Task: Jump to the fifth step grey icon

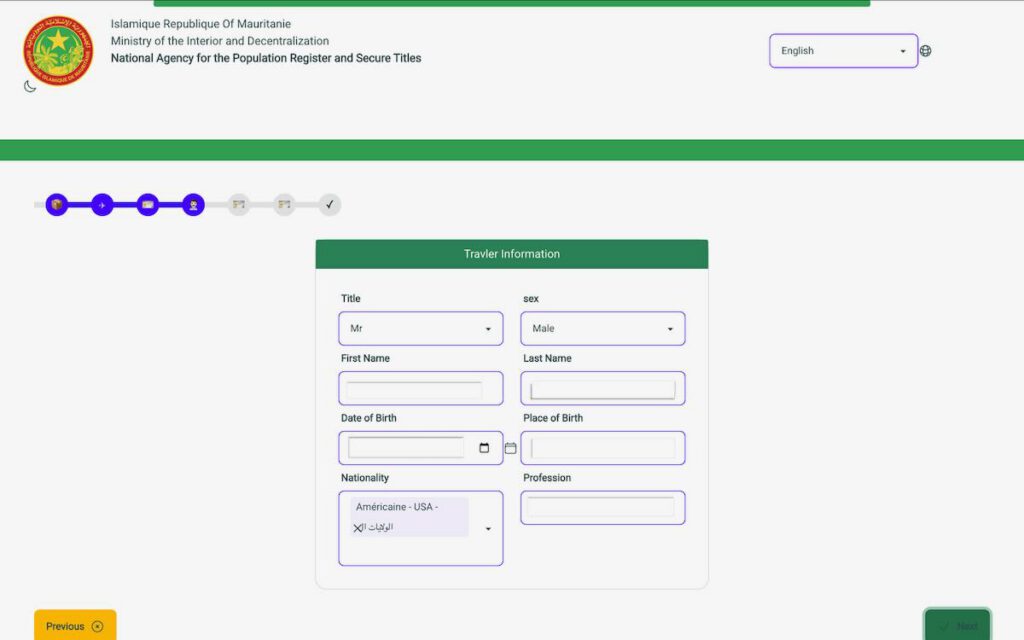Action: click(x=239, y=205)
